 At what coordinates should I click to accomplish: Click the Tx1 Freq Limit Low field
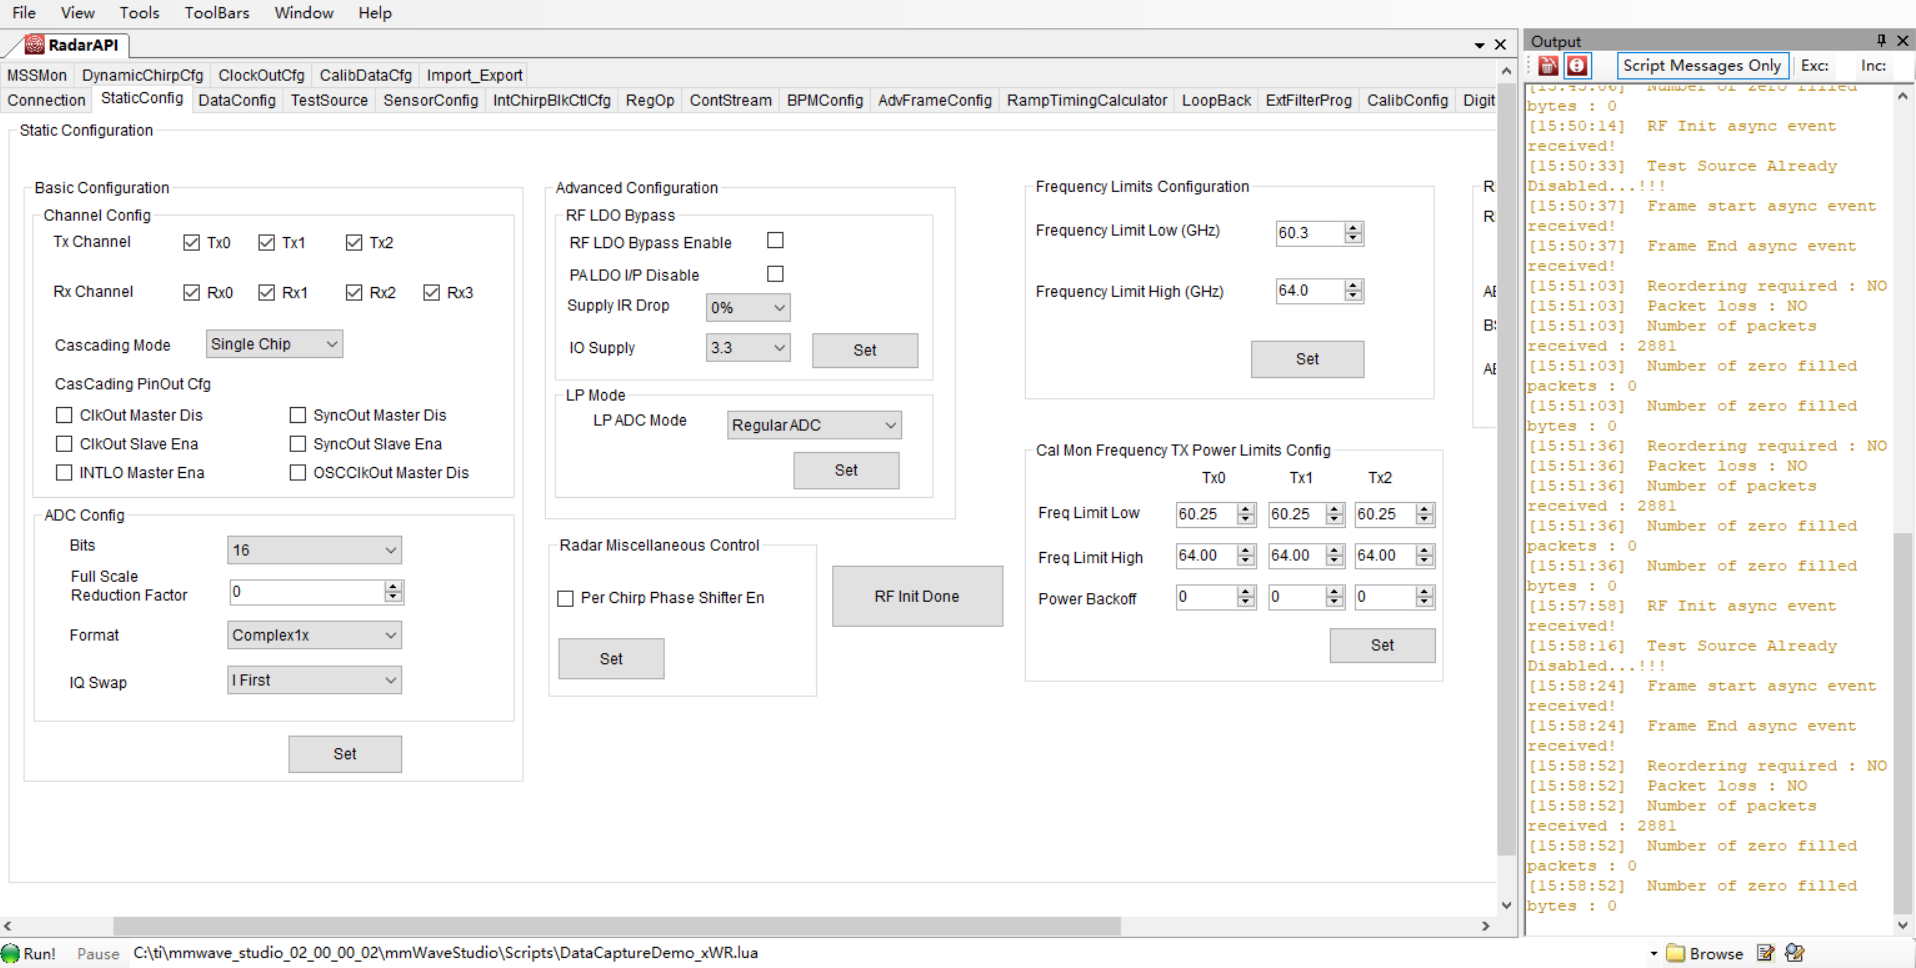click(1298, 514)
